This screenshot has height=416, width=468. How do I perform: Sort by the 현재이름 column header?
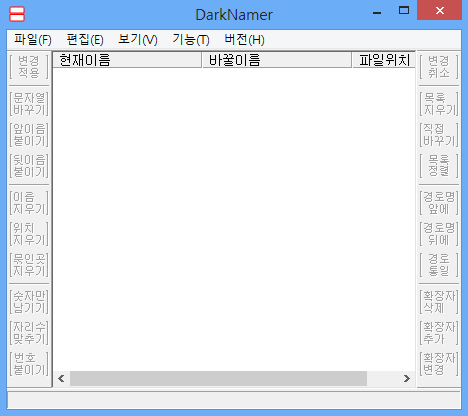[128, 60]
